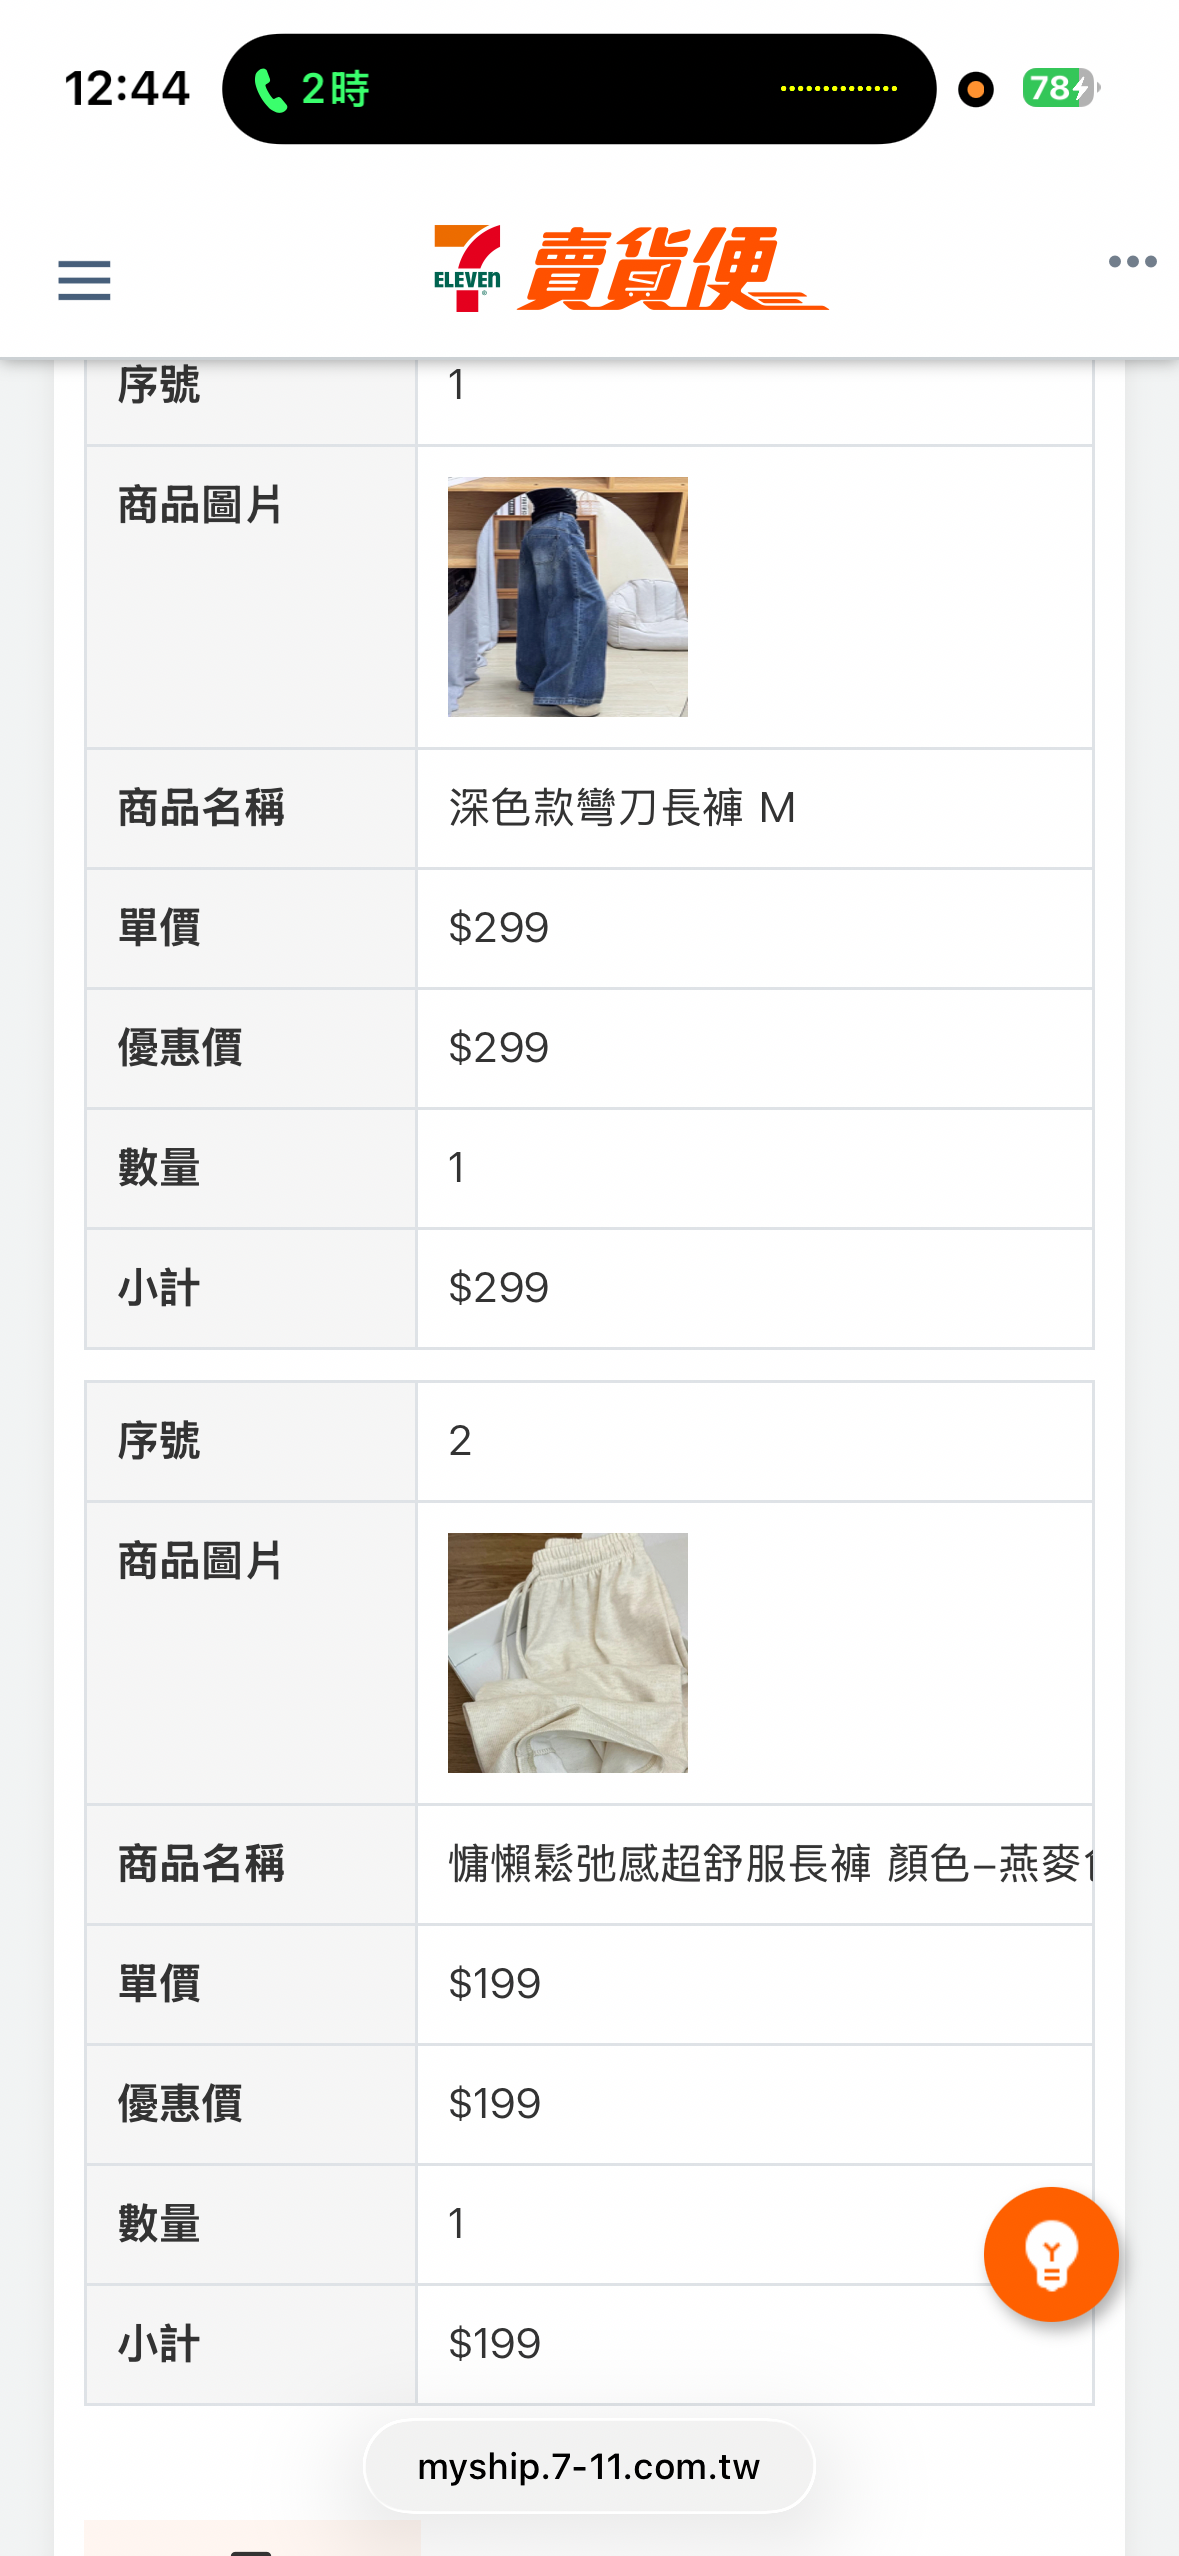
Task: Tap the $199 discount price cell
Action: (x=494, y=2104)
